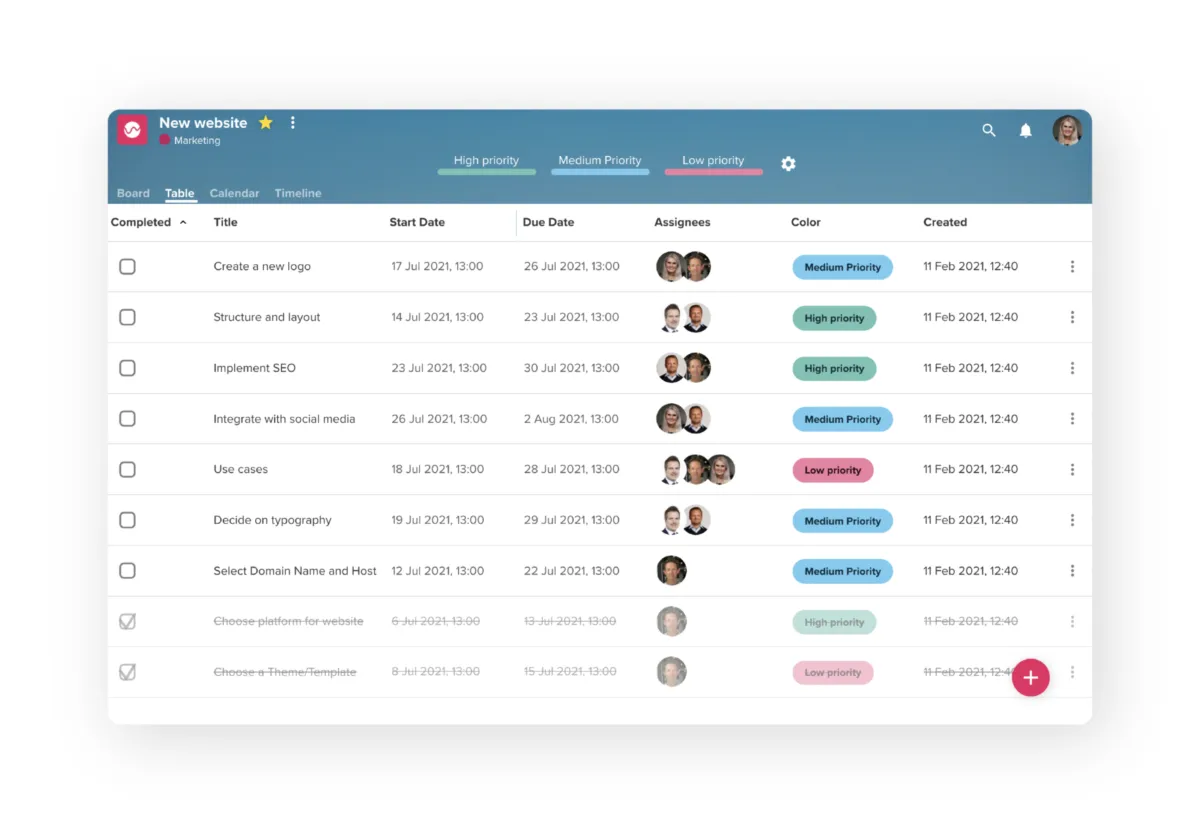Open notifications bell icon
The width and height of the screenshot is (1200, 834).
[x=1025, y=130]
